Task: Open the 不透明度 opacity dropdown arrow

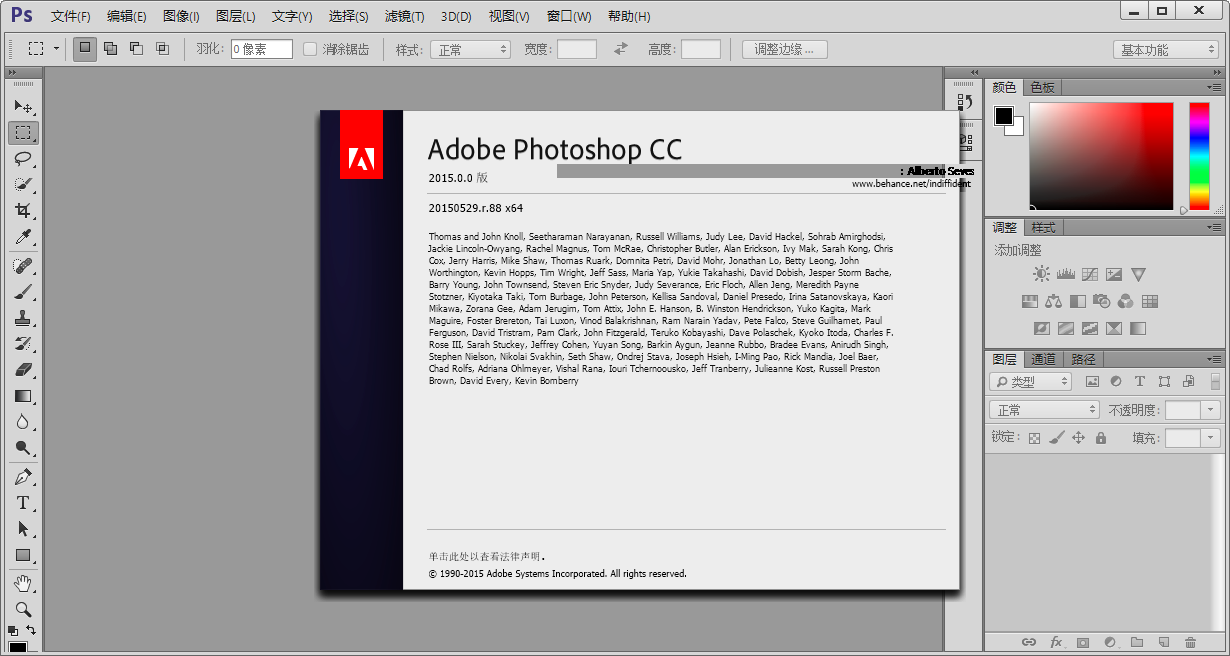Action: (1211, 410)
